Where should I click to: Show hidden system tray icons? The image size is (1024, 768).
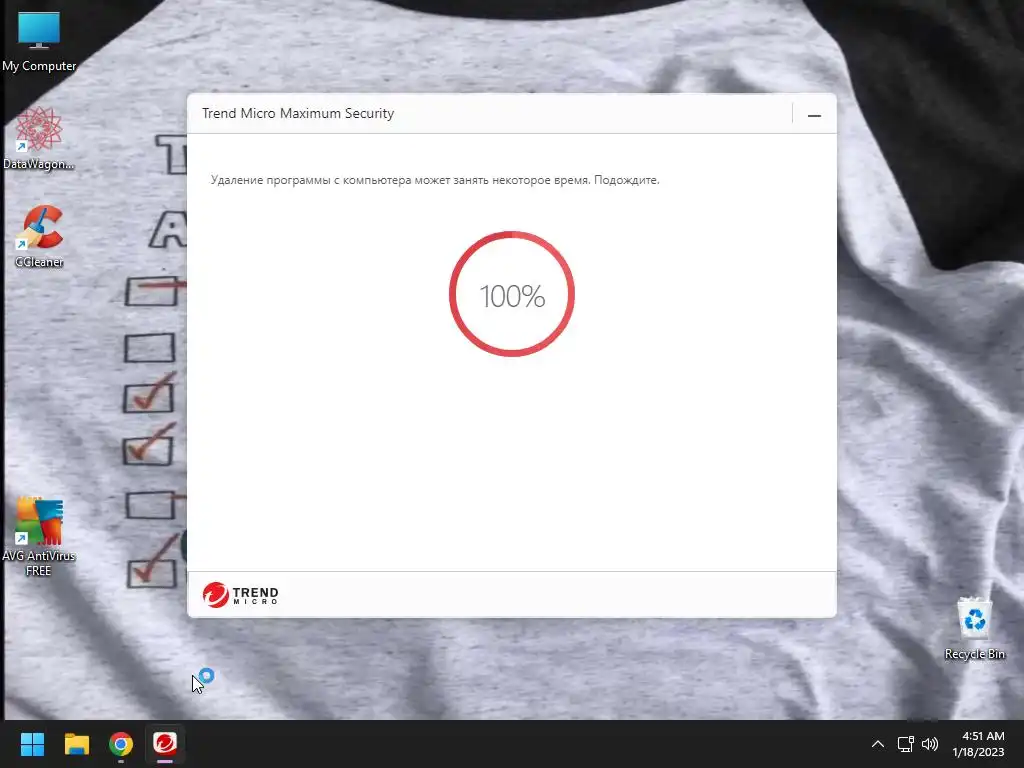coord(878,744)
